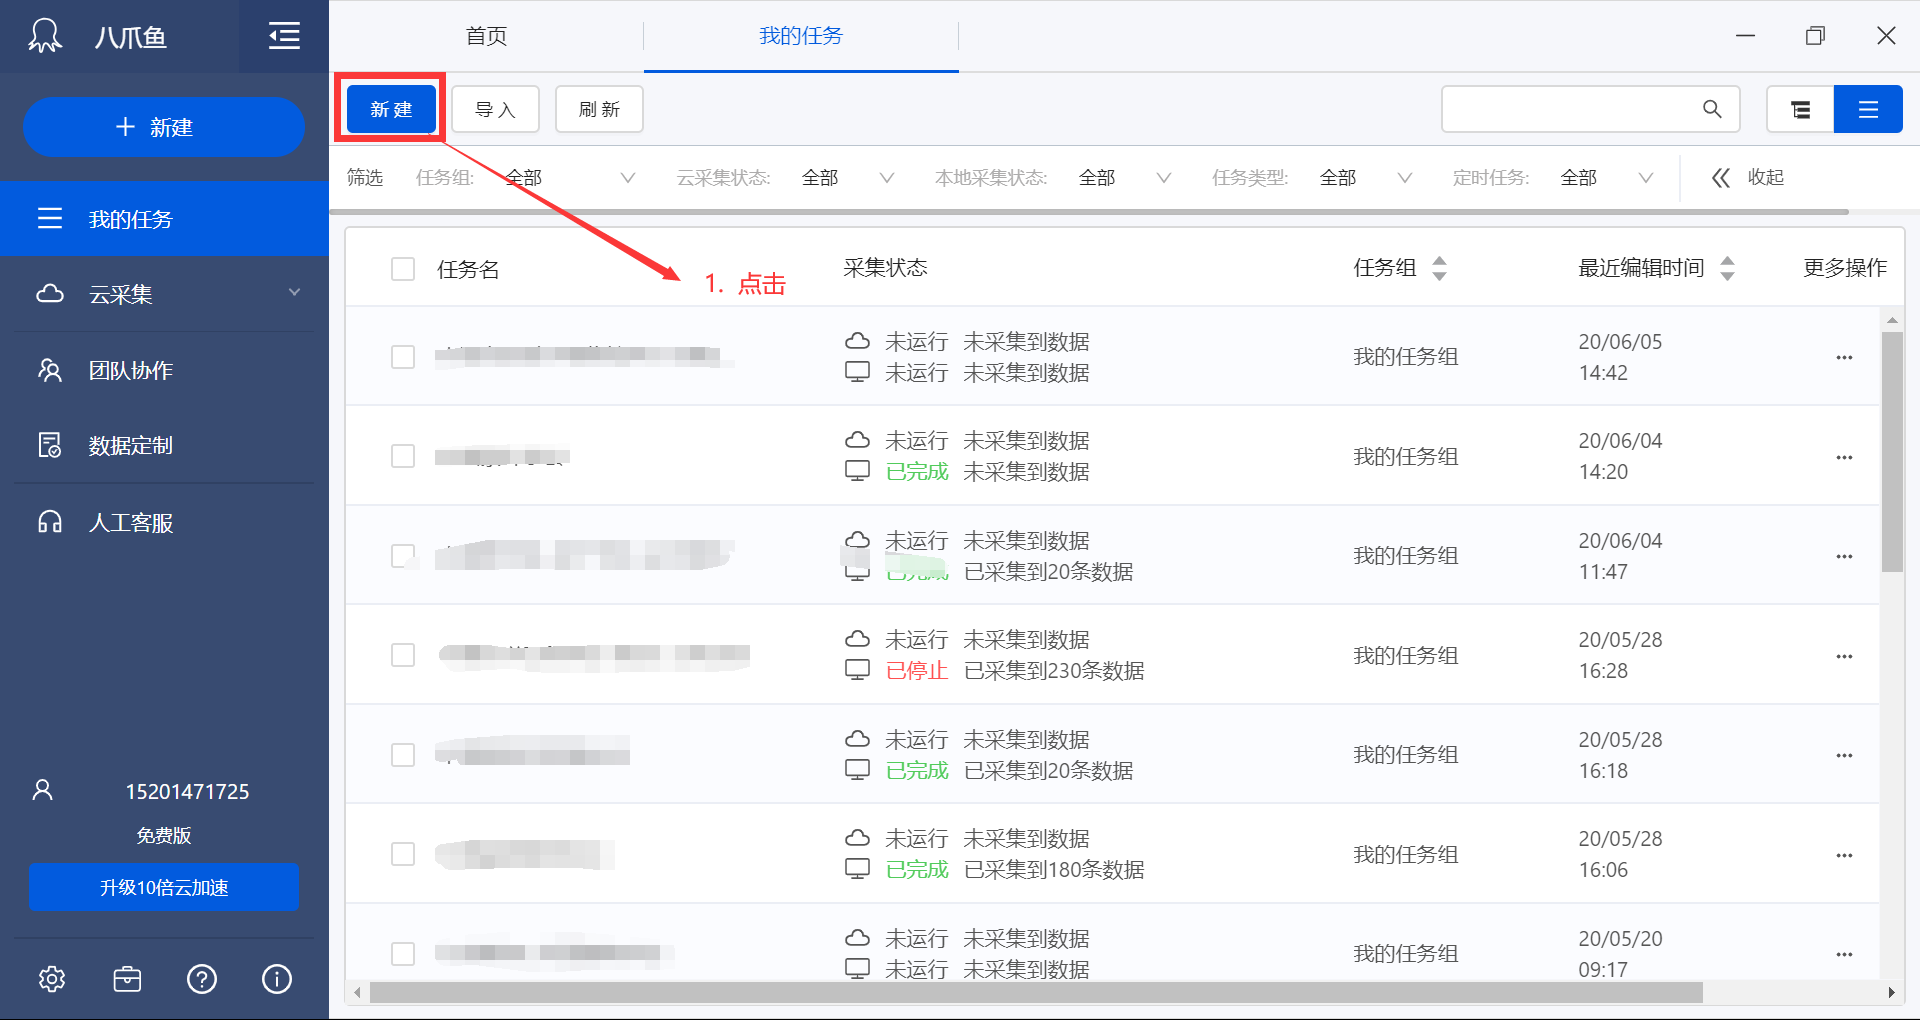This screenshot has width=1920, height=1020.
Task: Click the search magnifier icon
Action: (1712, 109)
